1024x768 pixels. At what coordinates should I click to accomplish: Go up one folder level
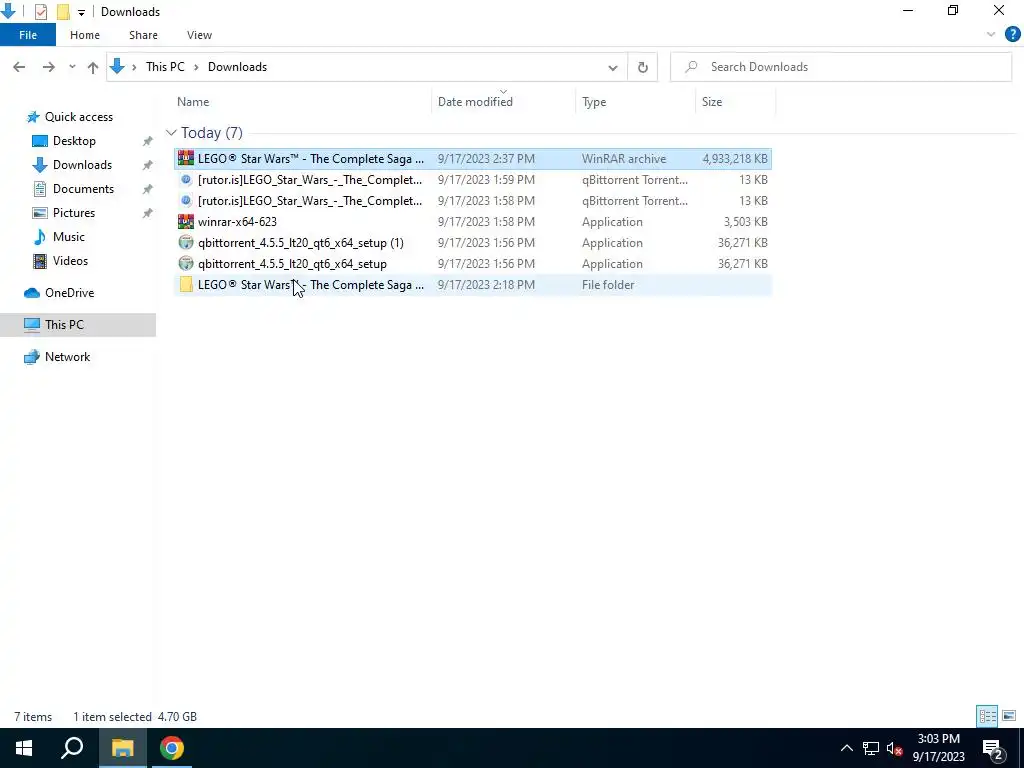(x=93, y=67)
